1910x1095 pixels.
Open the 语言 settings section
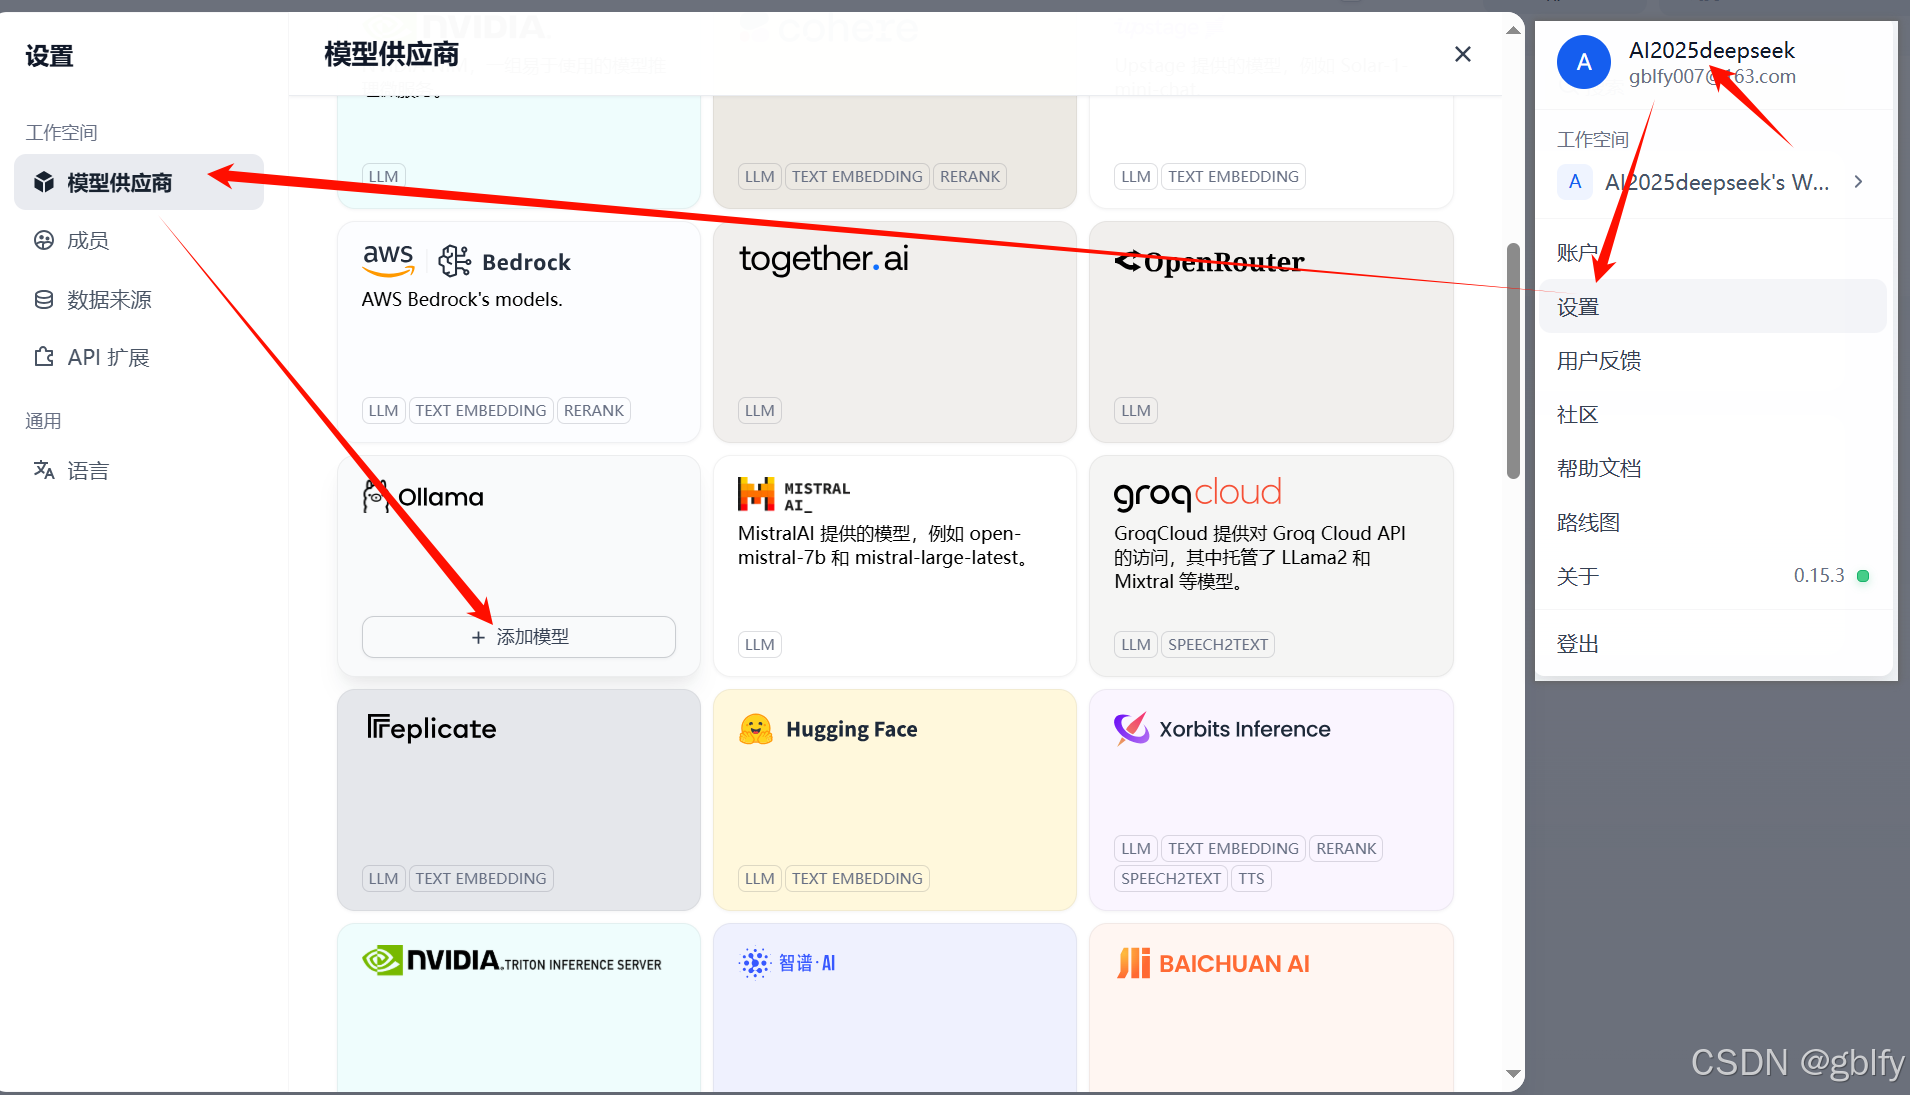click(x=139, y=470)
